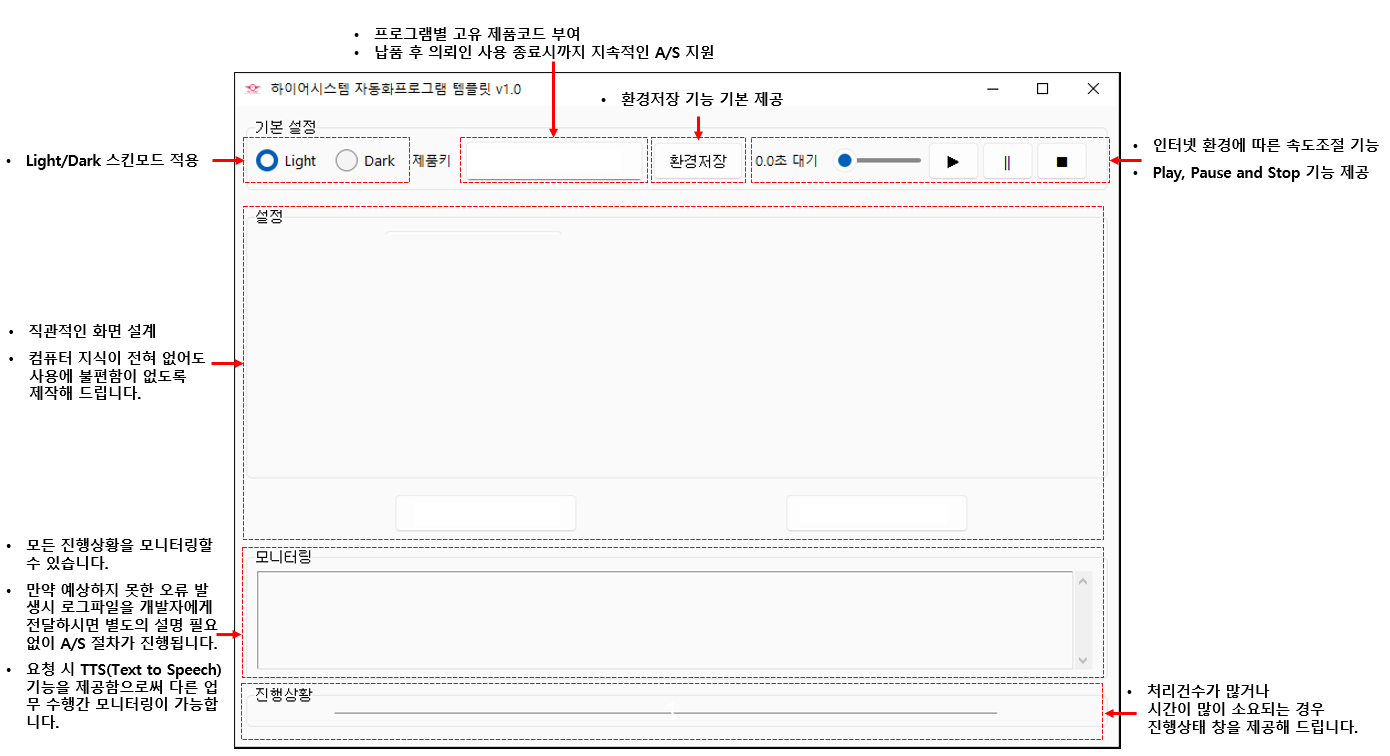
Task: Maximize the 하이어시스템 window
Action: (x=1042, y=89)
